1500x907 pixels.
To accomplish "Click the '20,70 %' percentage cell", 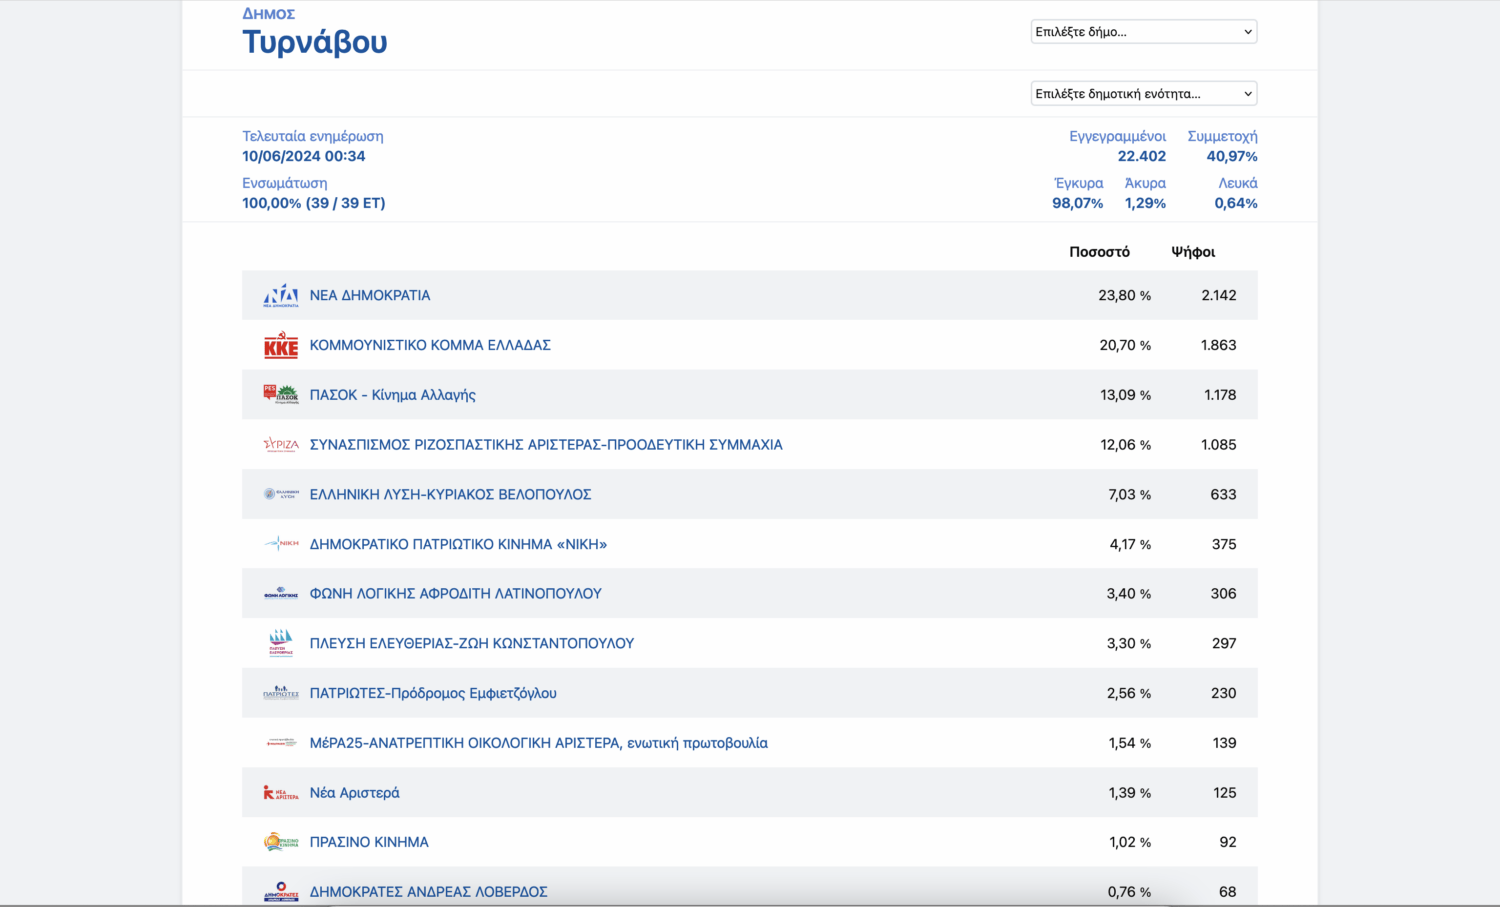I will (x=1125, y=345).
